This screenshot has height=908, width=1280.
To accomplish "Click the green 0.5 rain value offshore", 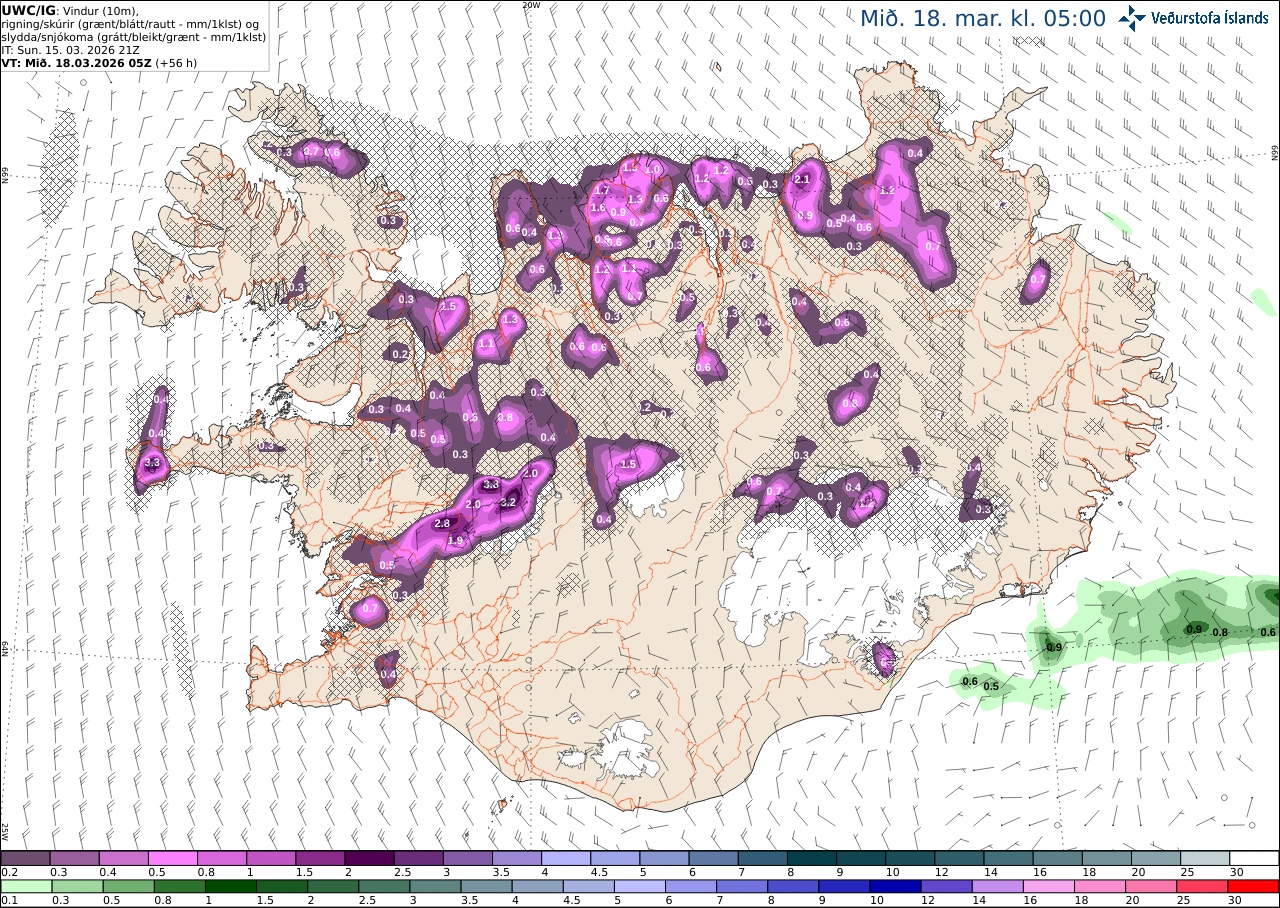I will point(991,686).
